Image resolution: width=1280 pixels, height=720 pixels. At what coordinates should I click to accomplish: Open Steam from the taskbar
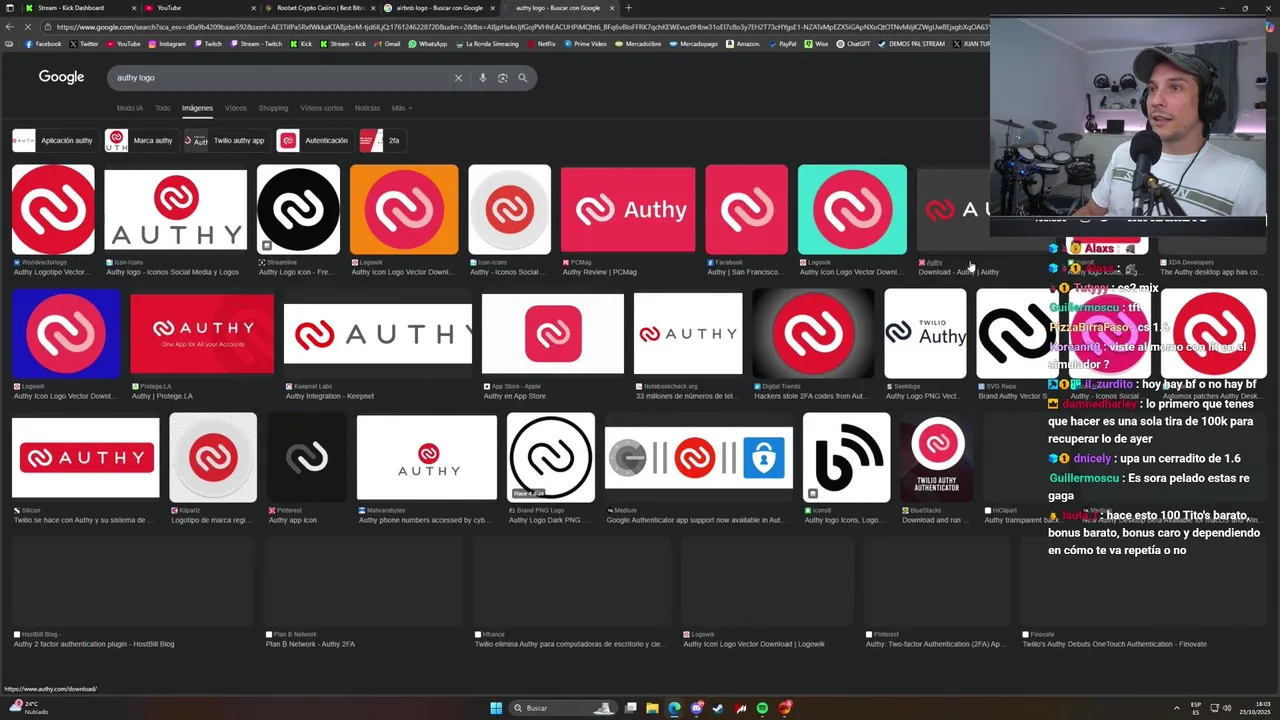[718, 708]
